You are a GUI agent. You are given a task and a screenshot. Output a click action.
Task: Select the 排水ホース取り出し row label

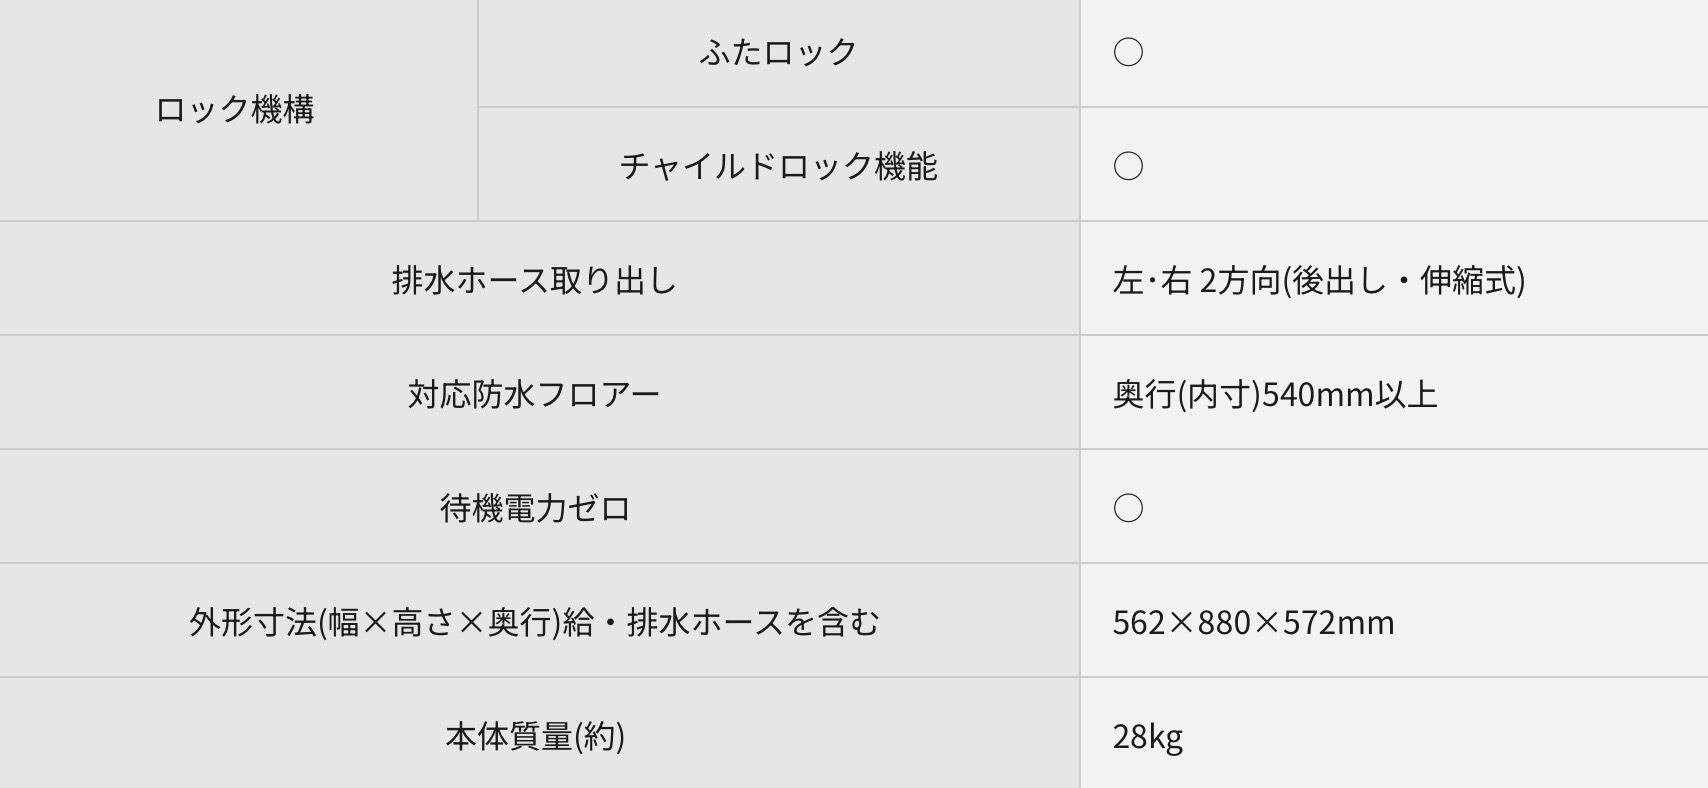click(x=534, y=280)
